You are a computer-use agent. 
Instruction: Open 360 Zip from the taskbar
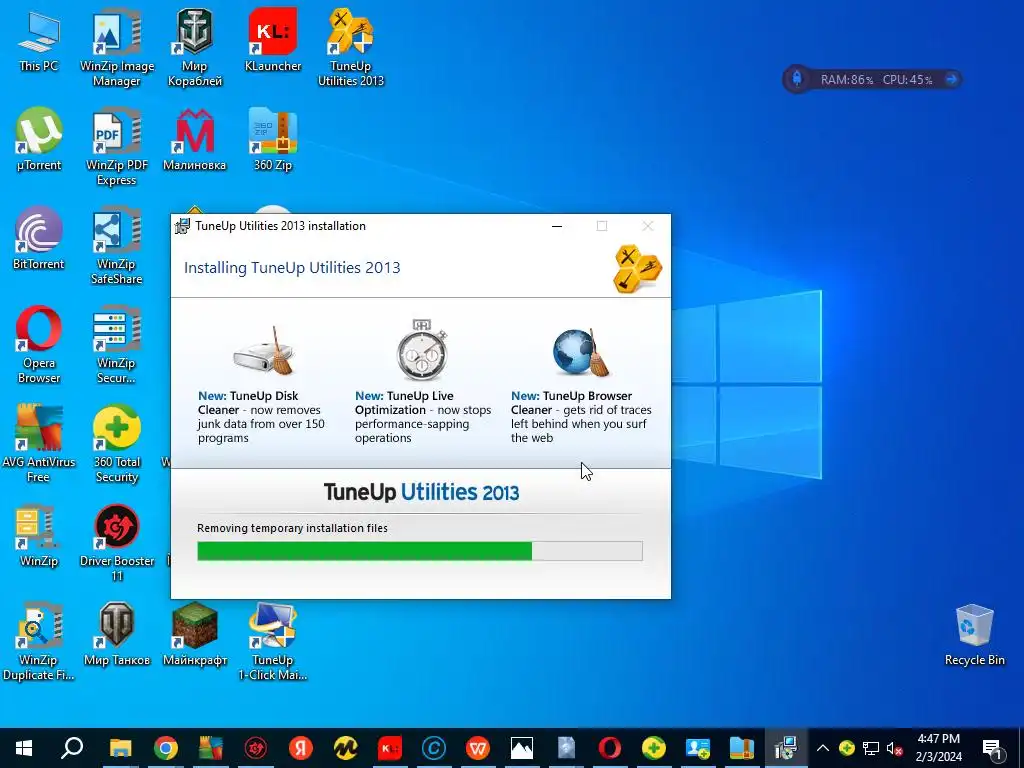click(742, 748)
